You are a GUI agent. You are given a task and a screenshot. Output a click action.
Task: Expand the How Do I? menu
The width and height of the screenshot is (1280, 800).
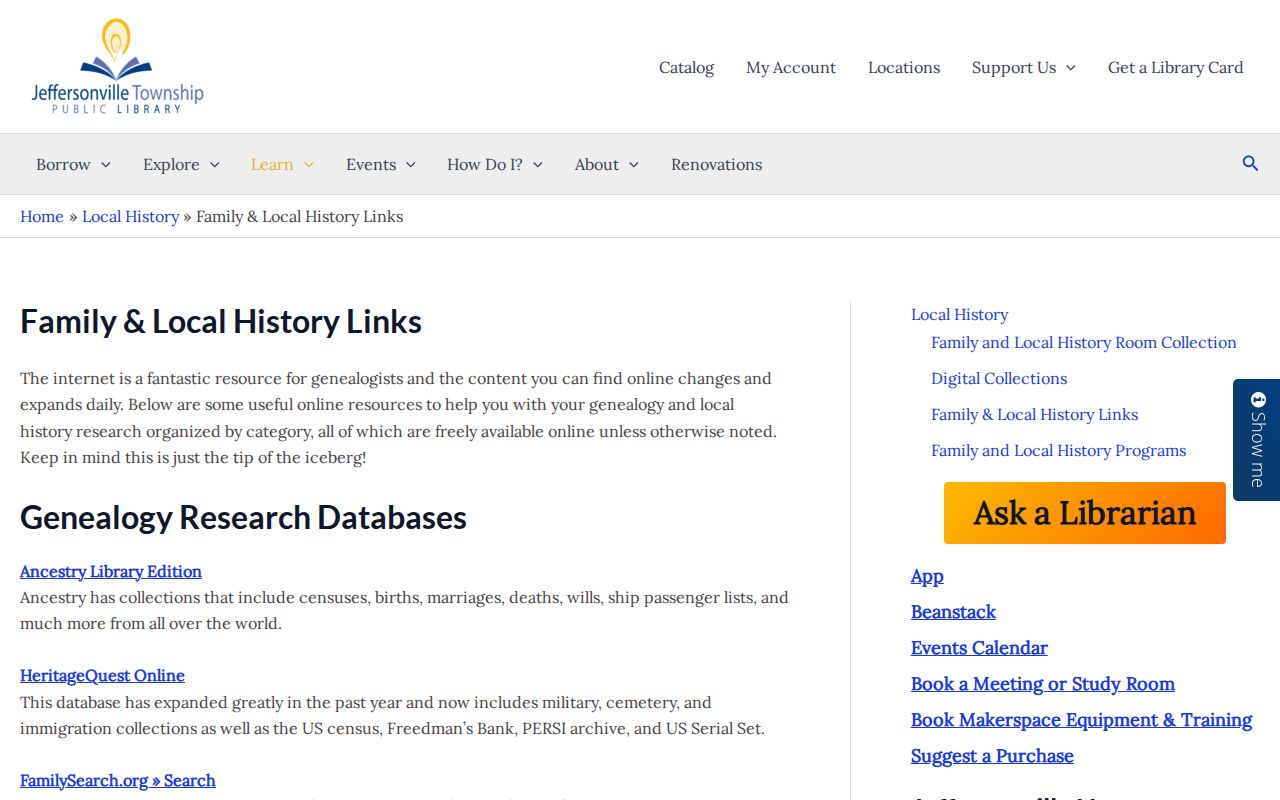tap(495, 164)
